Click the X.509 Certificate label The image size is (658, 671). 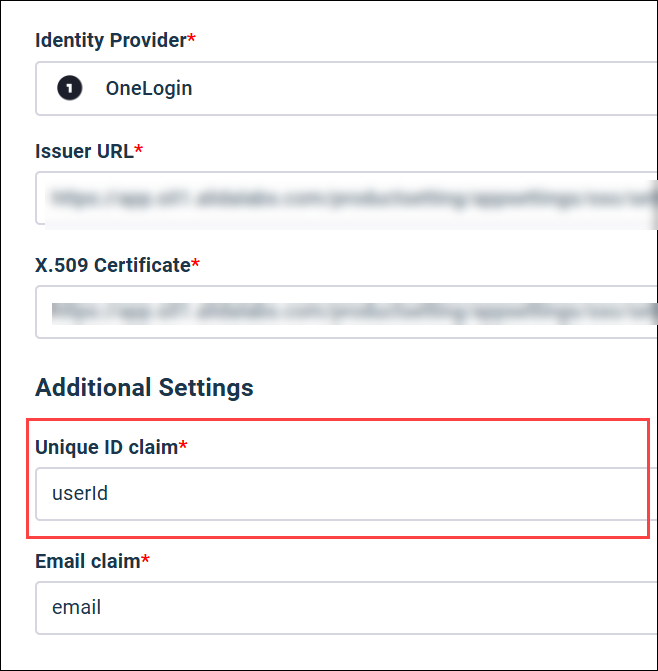pos(112,265)
